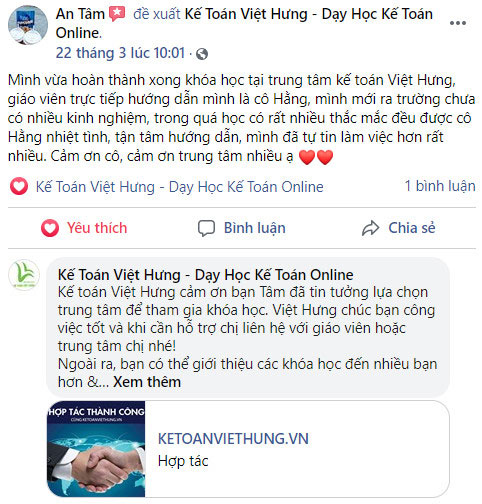Open the three-dot post options menu

coord(458,23)
